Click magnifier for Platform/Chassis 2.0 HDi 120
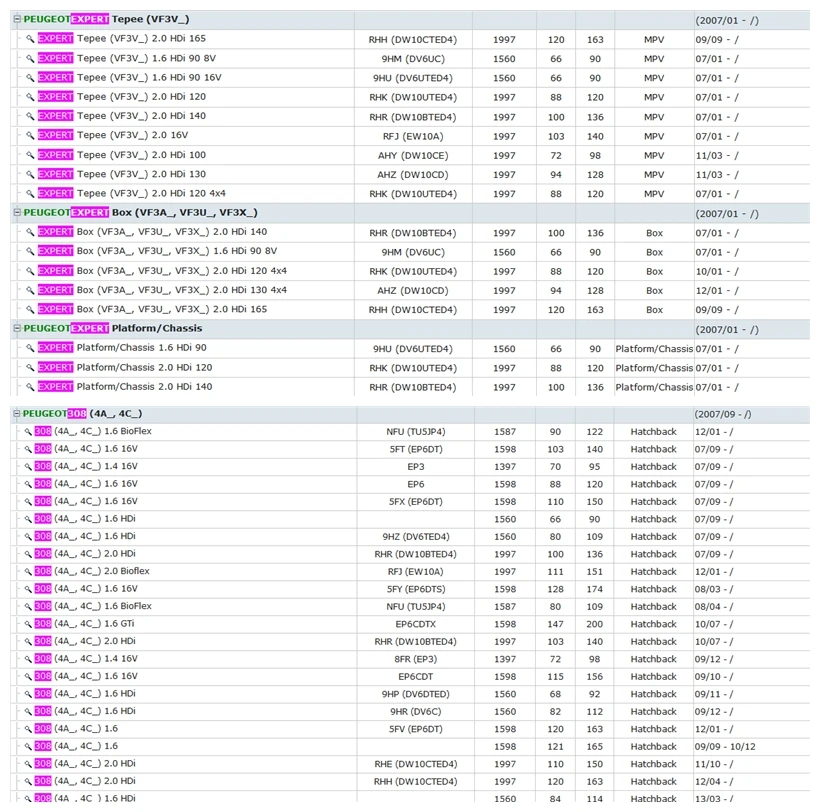This screenshot has width=820, height=812. click(30, 368)
